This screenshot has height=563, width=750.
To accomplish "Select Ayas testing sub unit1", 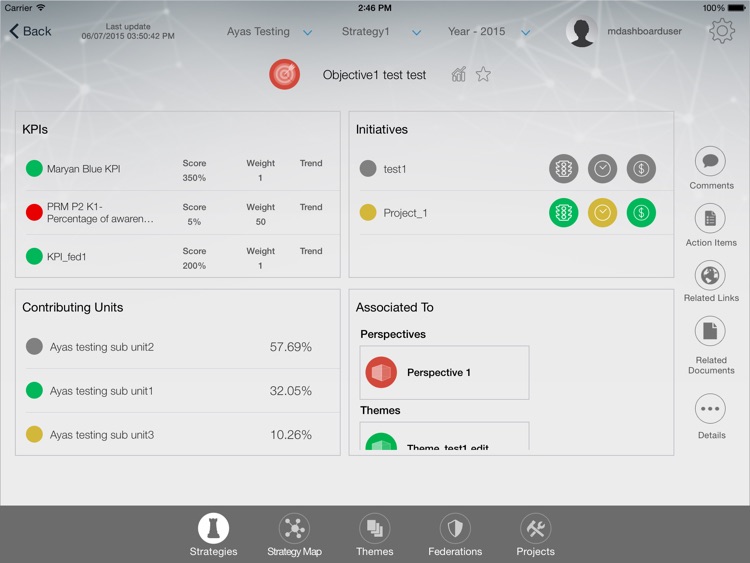I will tap(183, 391).
